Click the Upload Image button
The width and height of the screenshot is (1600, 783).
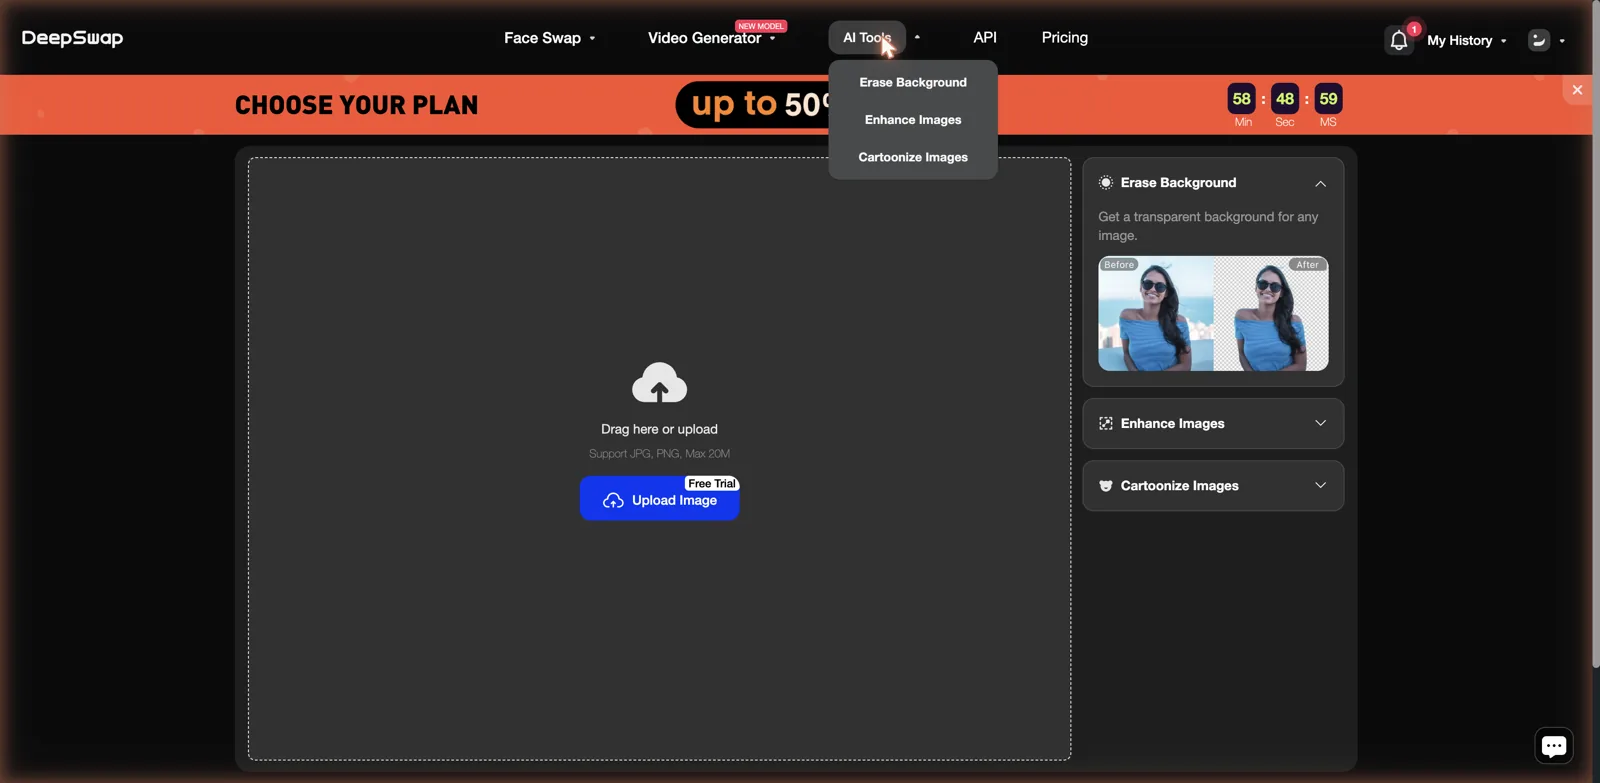click(x=659, y=500)
